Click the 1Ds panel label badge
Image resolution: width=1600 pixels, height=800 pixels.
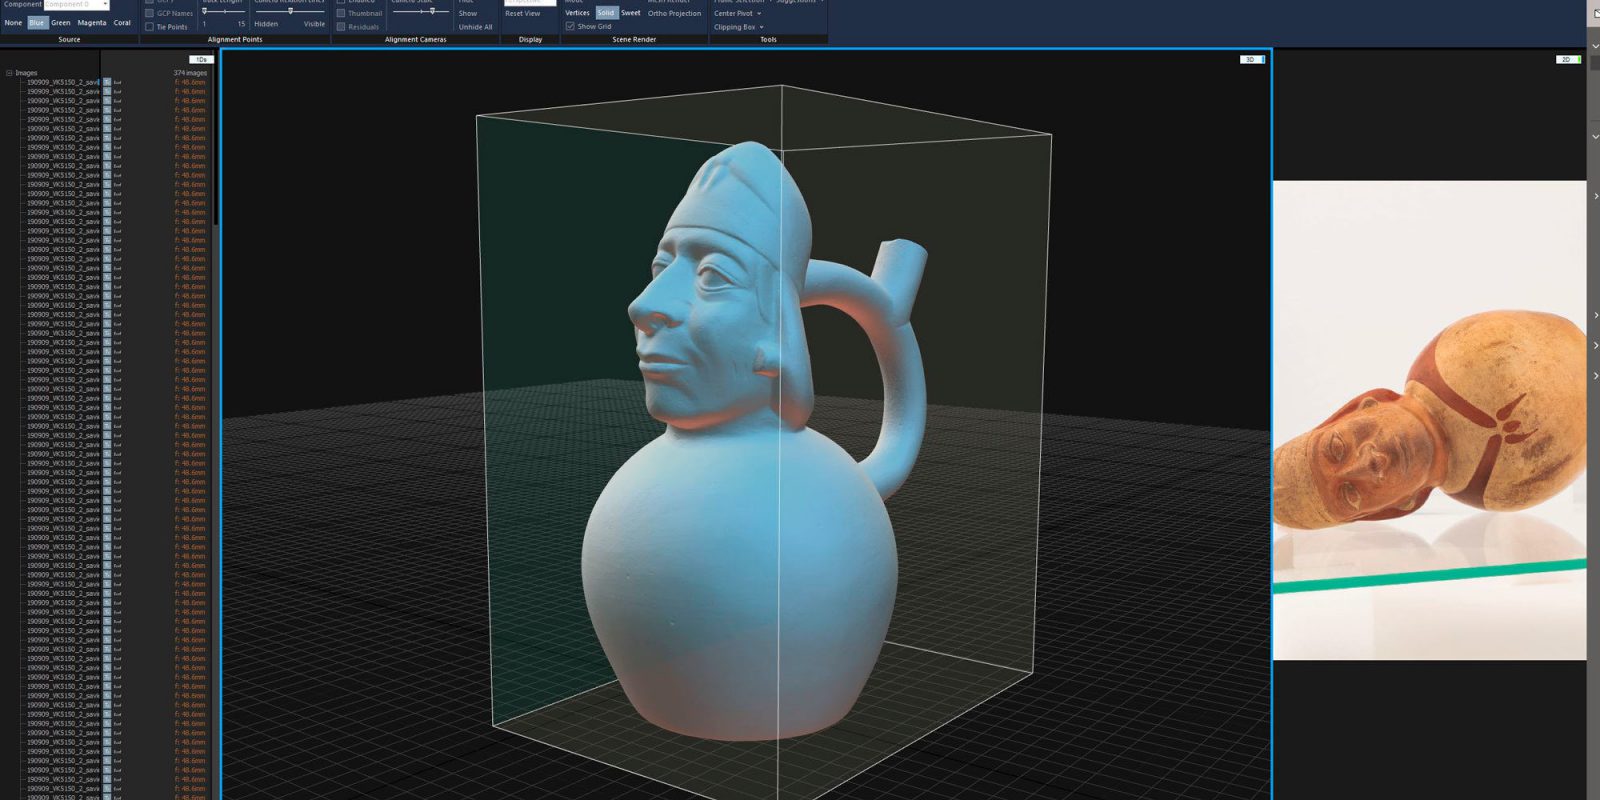click(201, 60)
